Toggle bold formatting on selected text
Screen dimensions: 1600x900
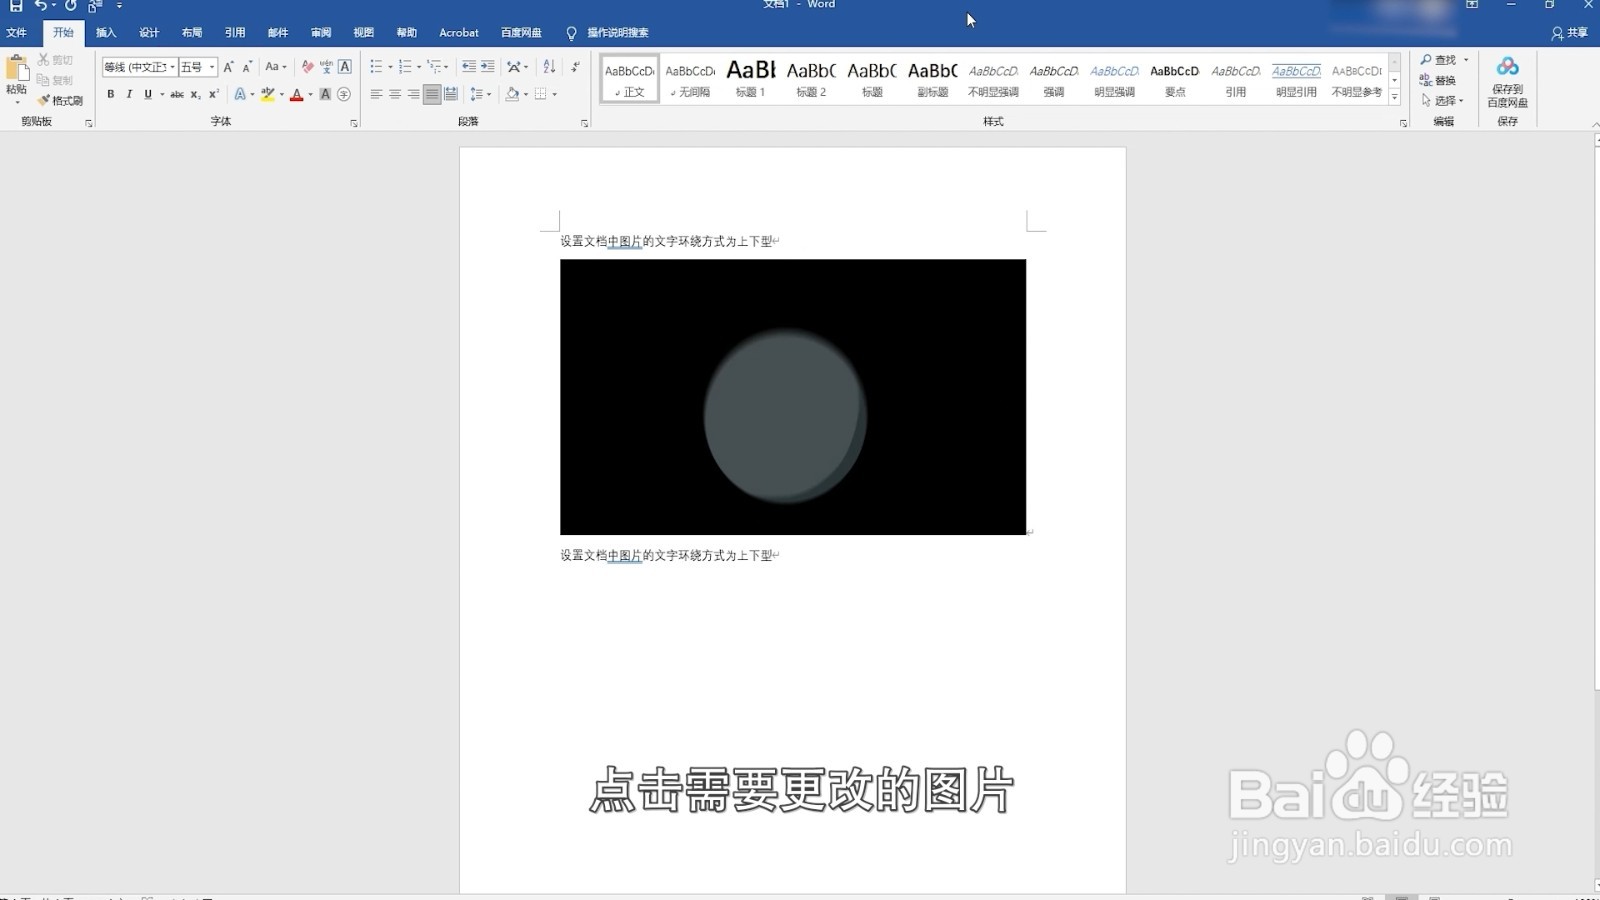(x=110, y=94)
